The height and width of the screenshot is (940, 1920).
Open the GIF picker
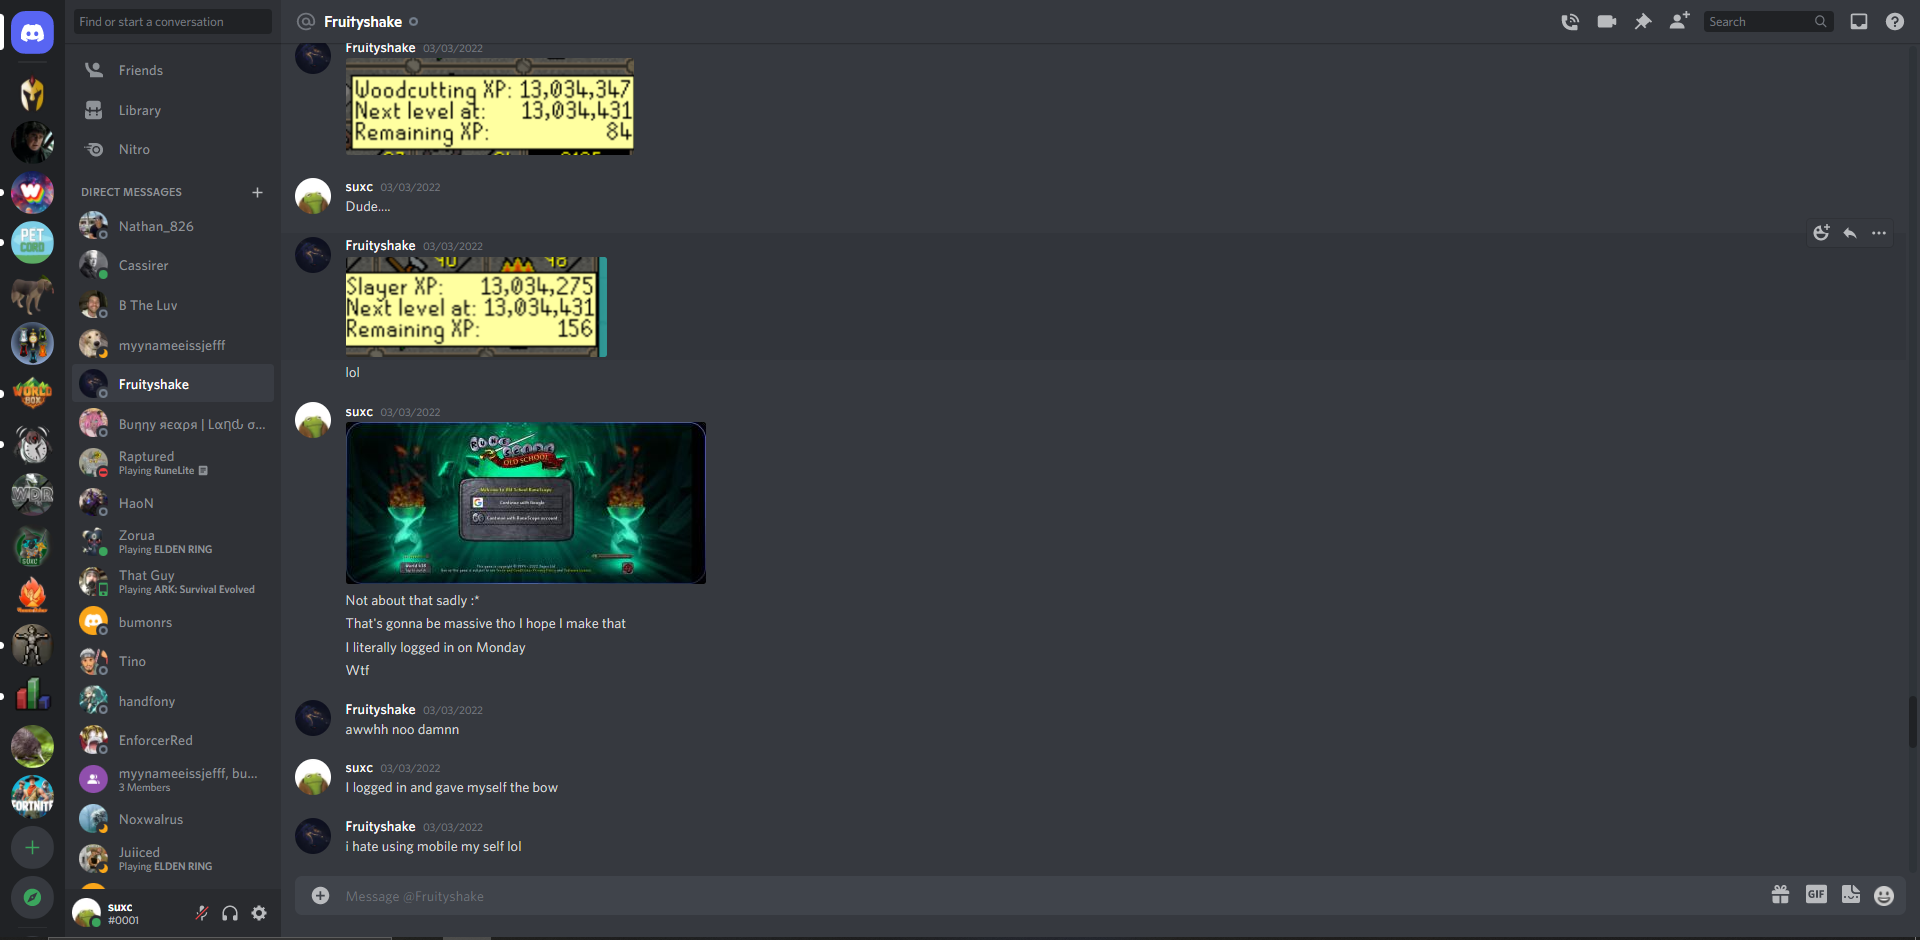click(x=1816, y=895)
